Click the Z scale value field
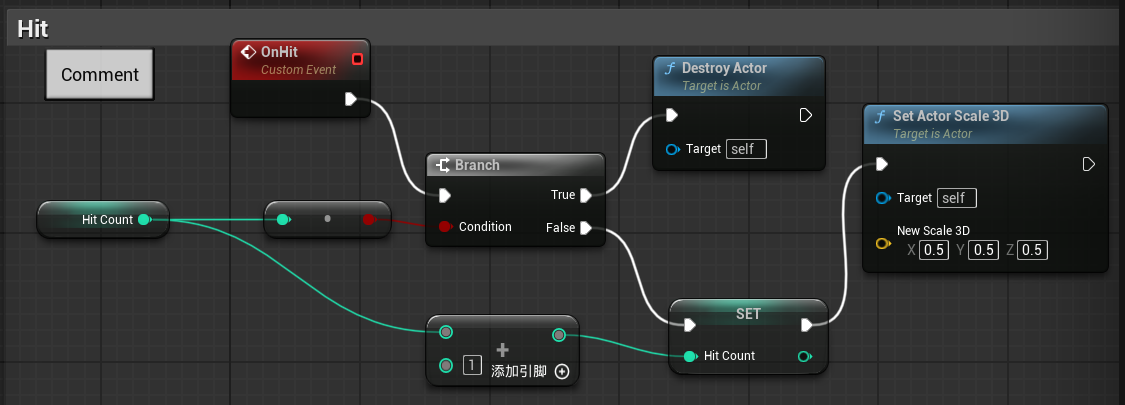Image resolution: width=1125 pixels, height=405 pixels. pos(1034,250)
